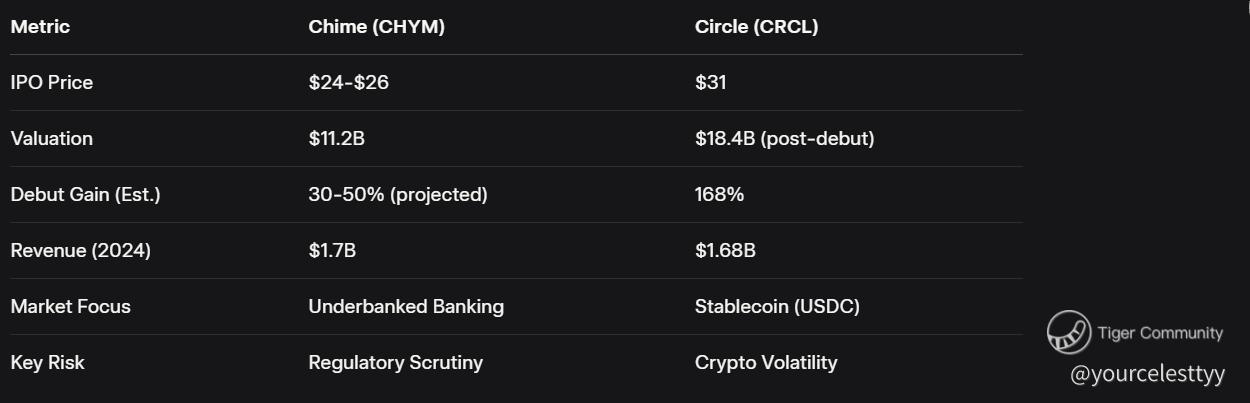Click the 30-50% (projected) cell

click(x=397, y=195)
